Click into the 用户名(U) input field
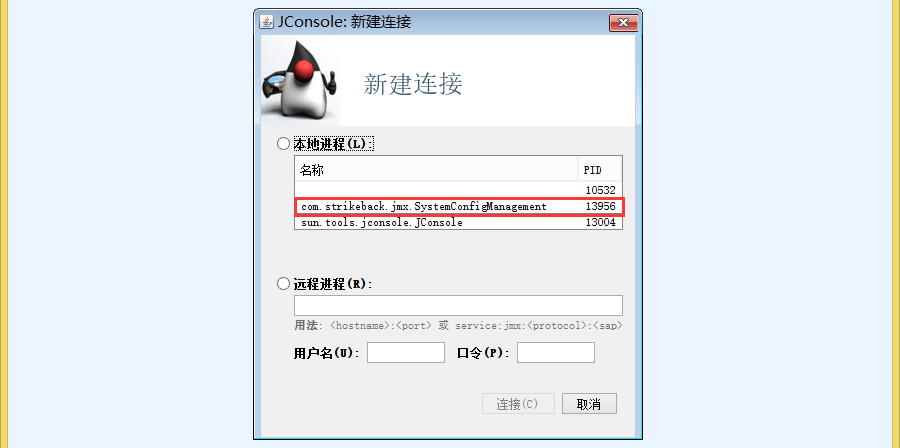 point(406,353)
